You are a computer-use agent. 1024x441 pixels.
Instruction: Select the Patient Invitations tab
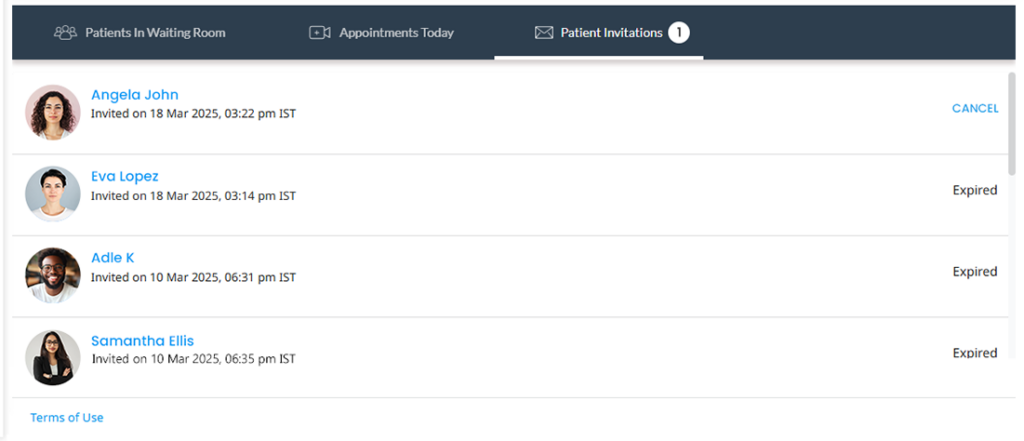click(599, 33)
